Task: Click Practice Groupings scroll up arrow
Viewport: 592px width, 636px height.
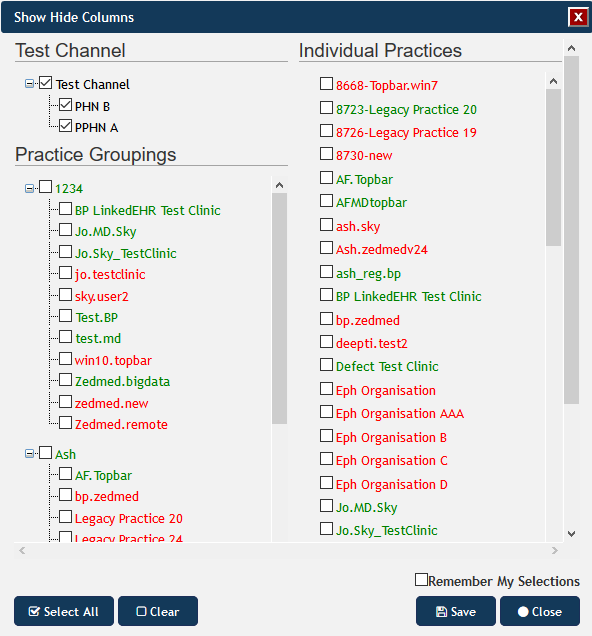Action: pyautogui.click(x=279, y=185)
